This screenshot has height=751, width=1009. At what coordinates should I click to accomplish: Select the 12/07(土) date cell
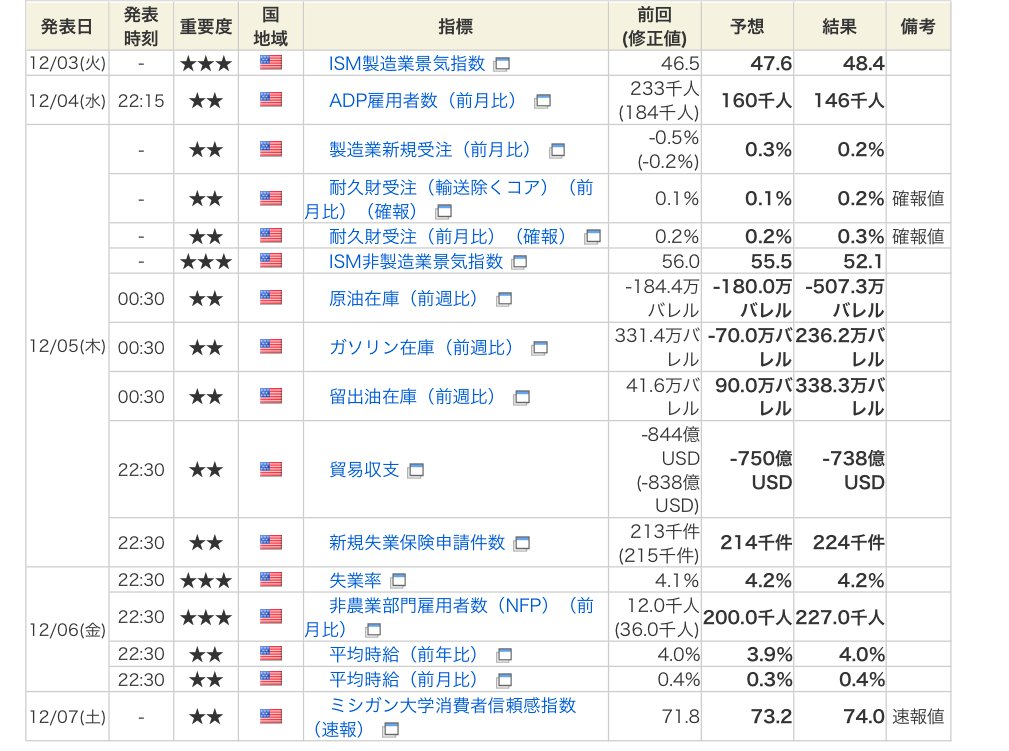67,717
